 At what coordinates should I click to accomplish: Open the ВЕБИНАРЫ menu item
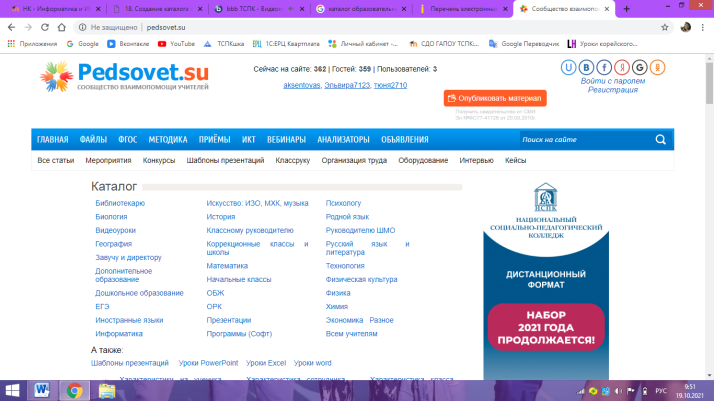[x=286, y=140]
